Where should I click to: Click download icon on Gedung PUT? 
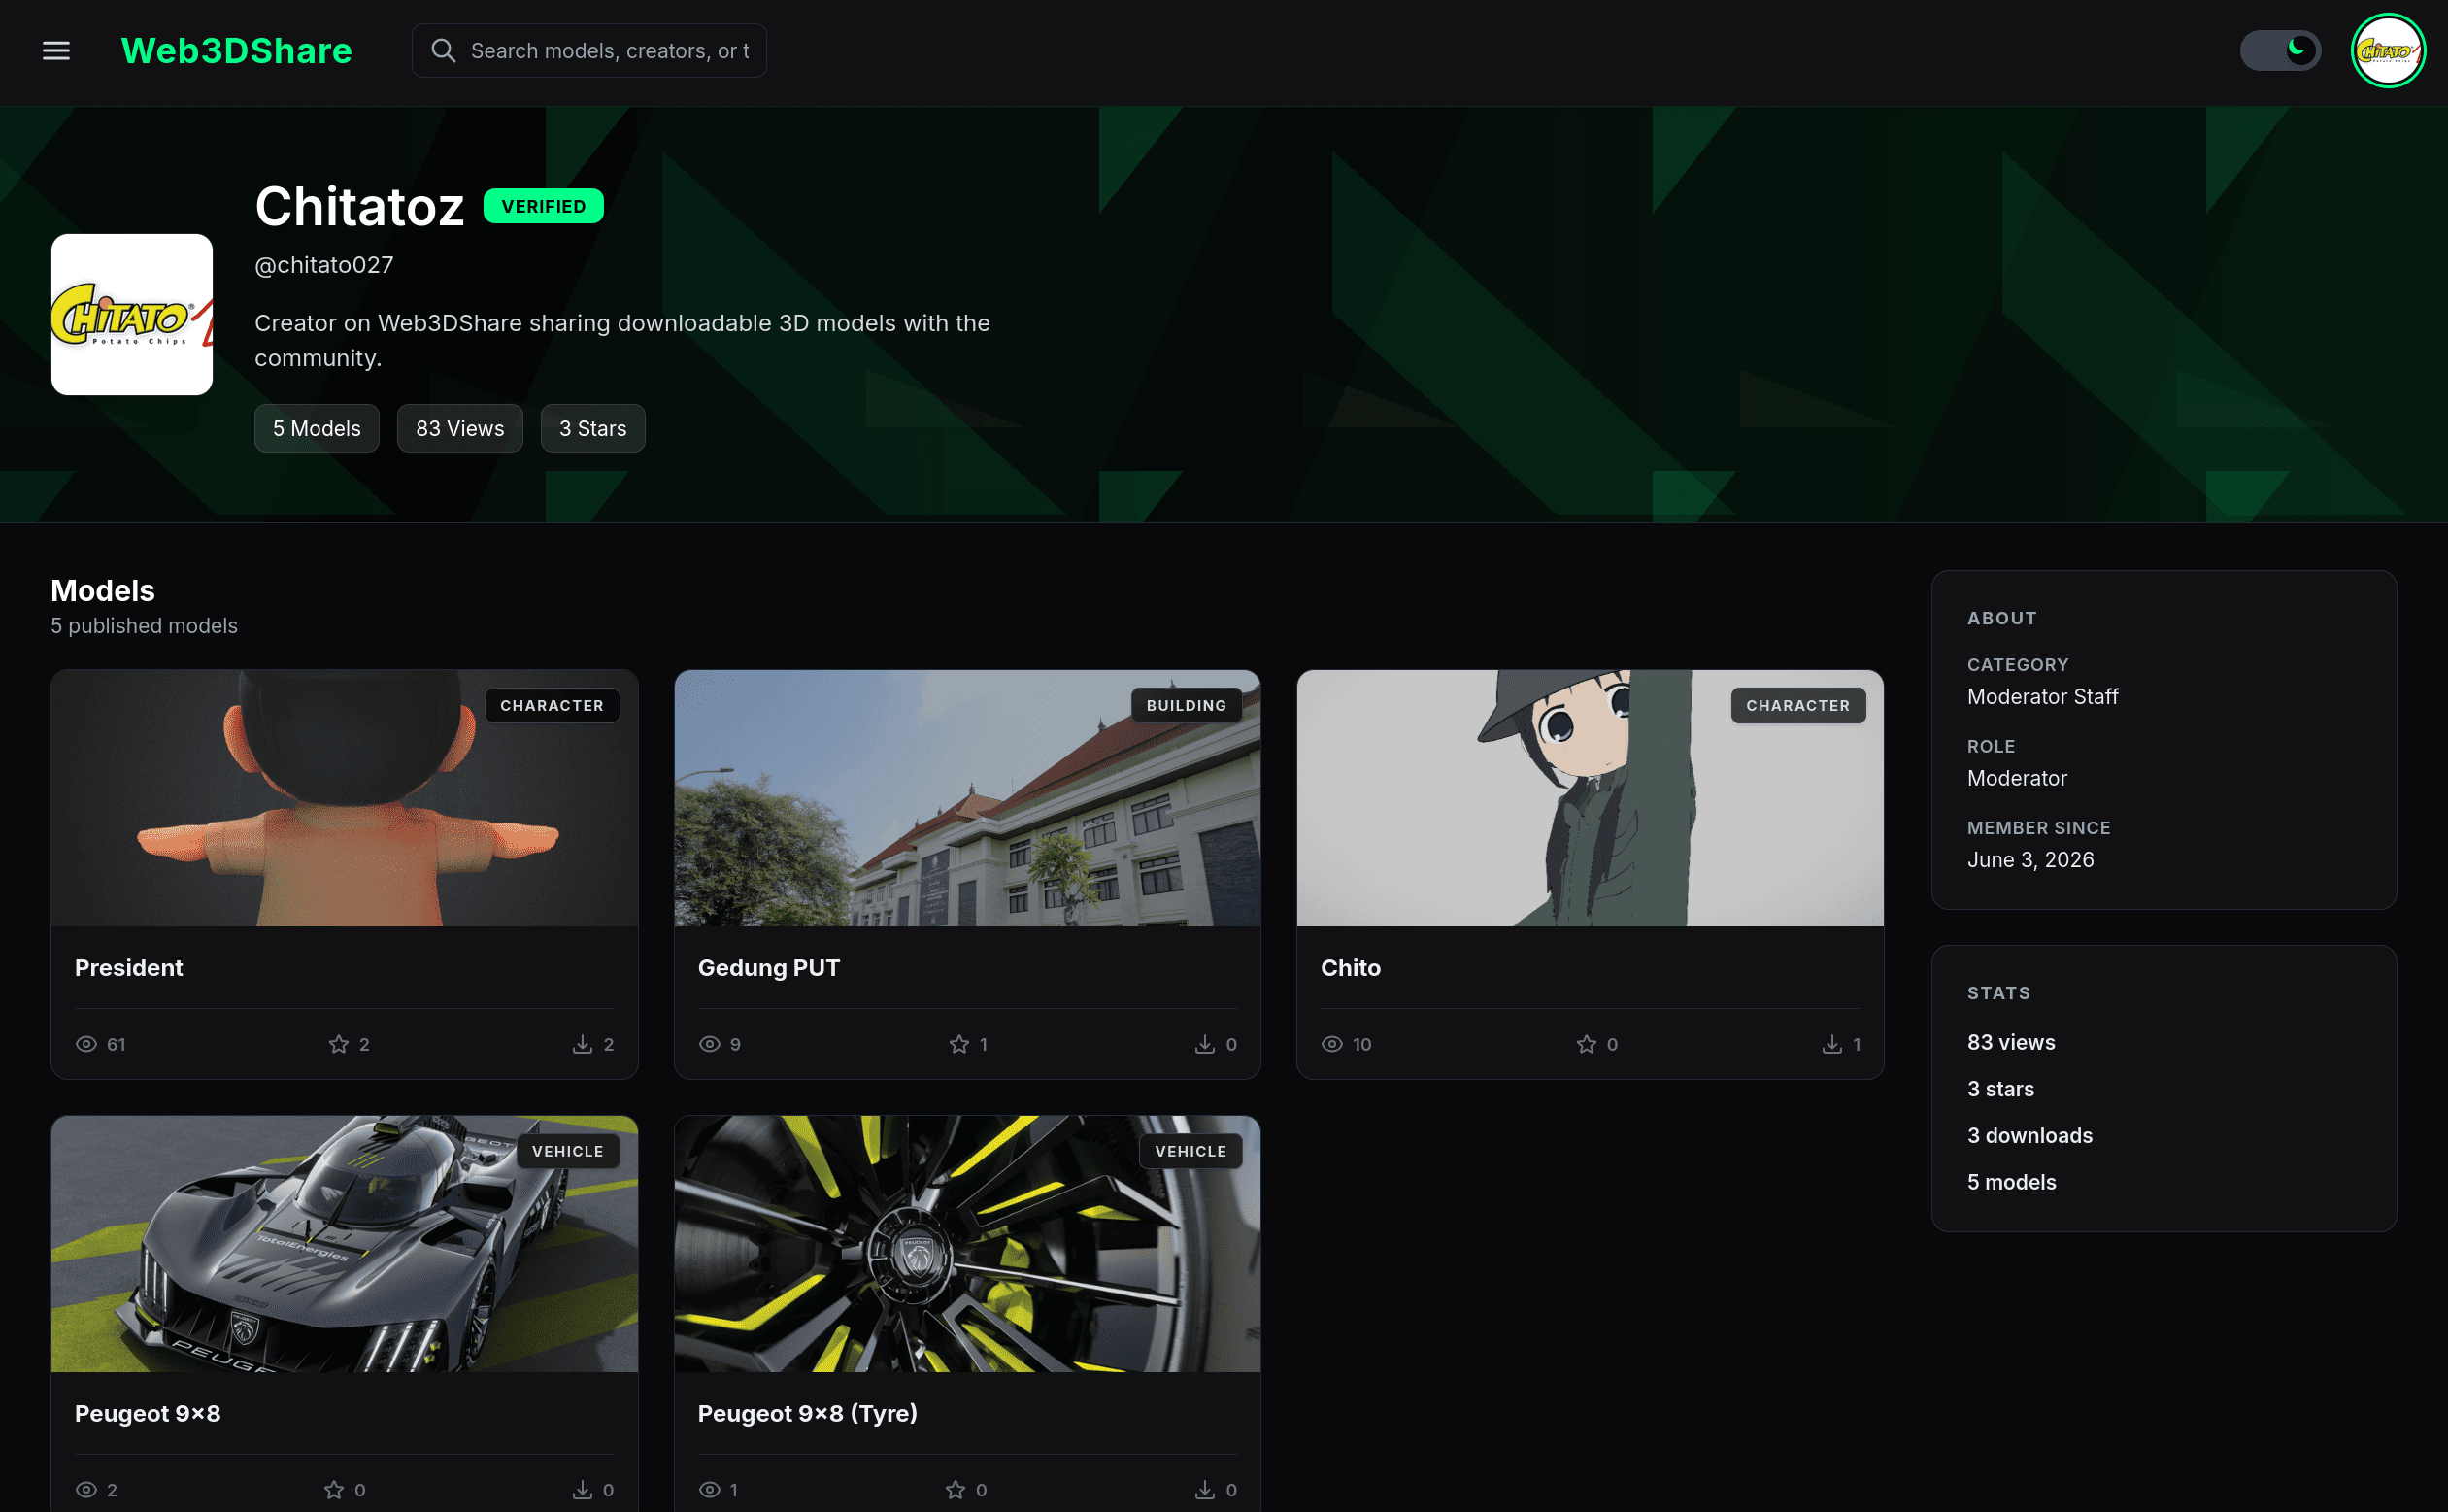click(x=1205, y=1044)
